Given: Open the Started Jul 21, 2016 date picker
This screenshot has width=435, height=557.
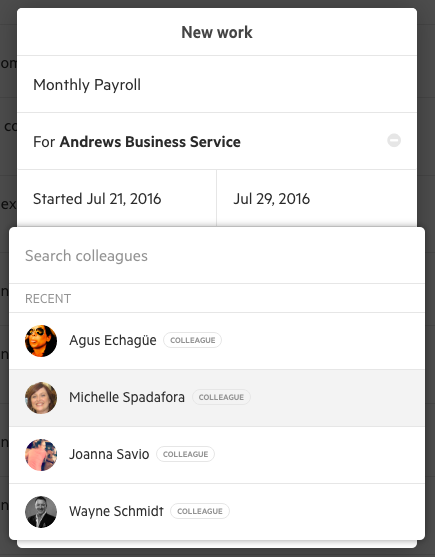Looking at the screenshot, I should click(x=117, y=198).
